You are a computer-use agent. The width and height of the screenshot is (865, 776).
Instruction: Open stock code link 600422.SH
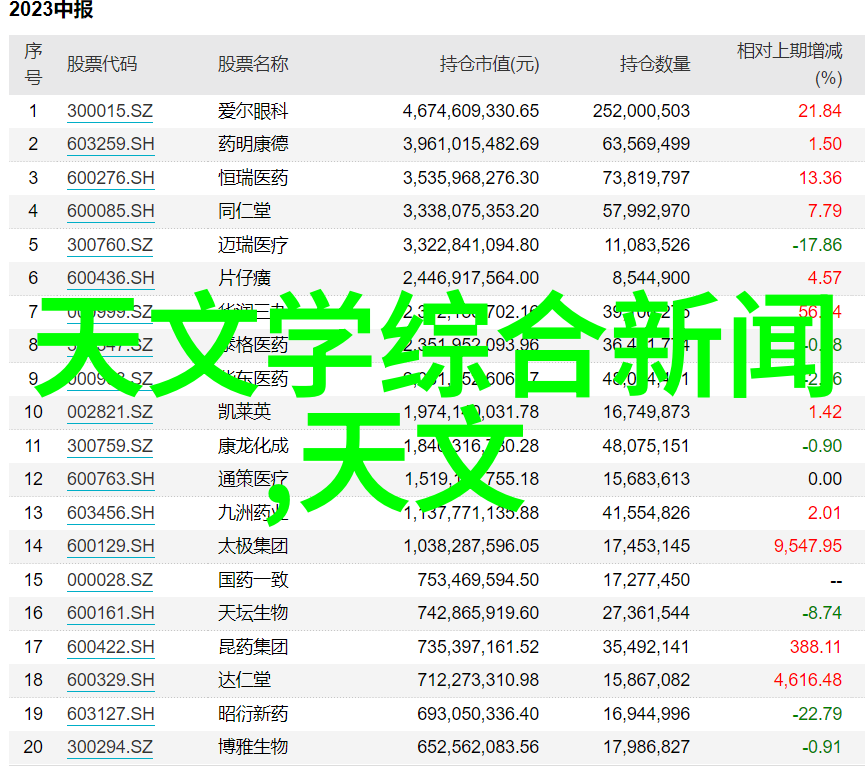click(110, 647)
